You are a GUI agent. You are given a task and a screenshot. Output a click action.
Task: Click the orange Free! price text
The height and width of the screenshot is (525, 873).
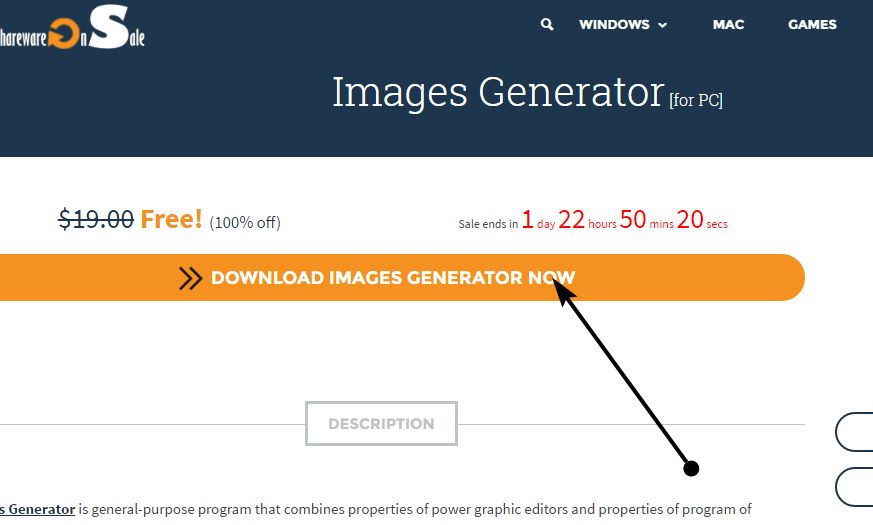pyautogui.click(x=171, y=219)
